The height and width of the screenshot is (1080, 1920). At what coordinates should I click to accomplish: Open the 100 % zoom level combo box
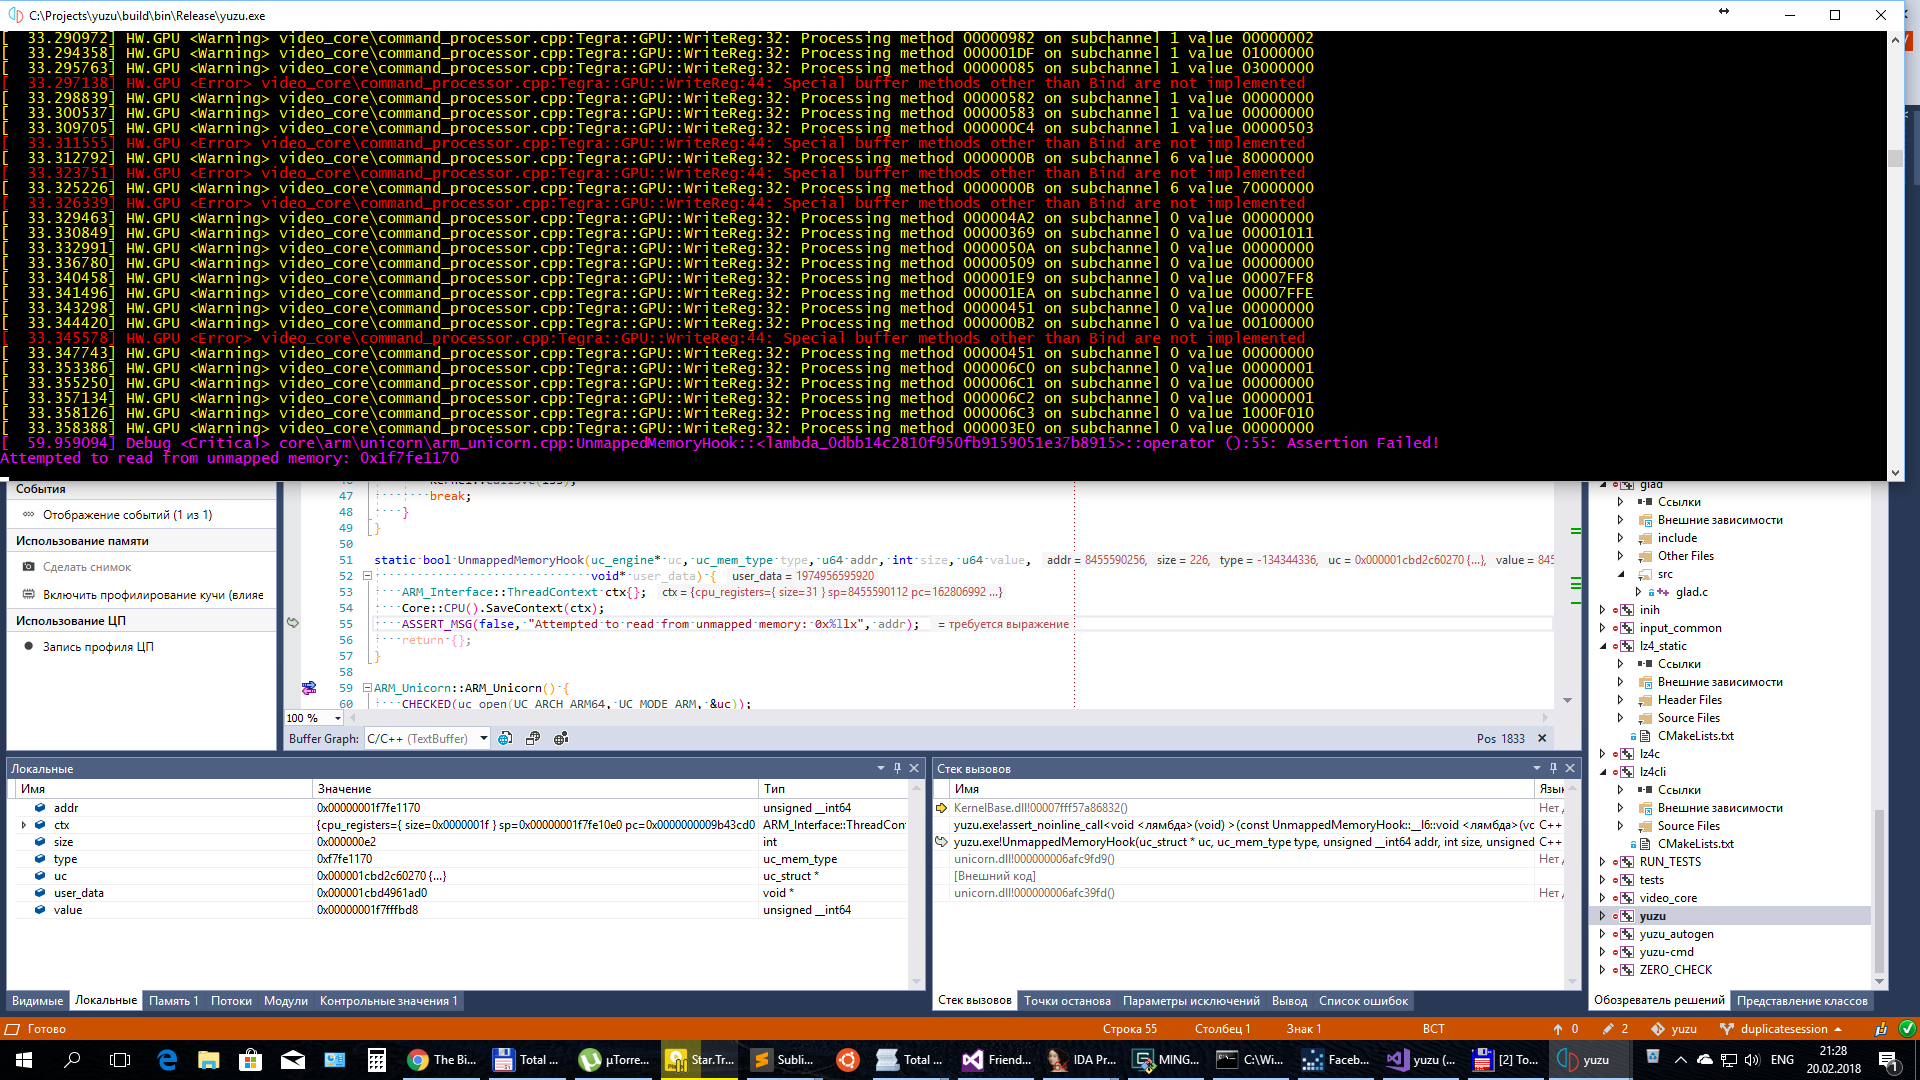pos(314,718)
